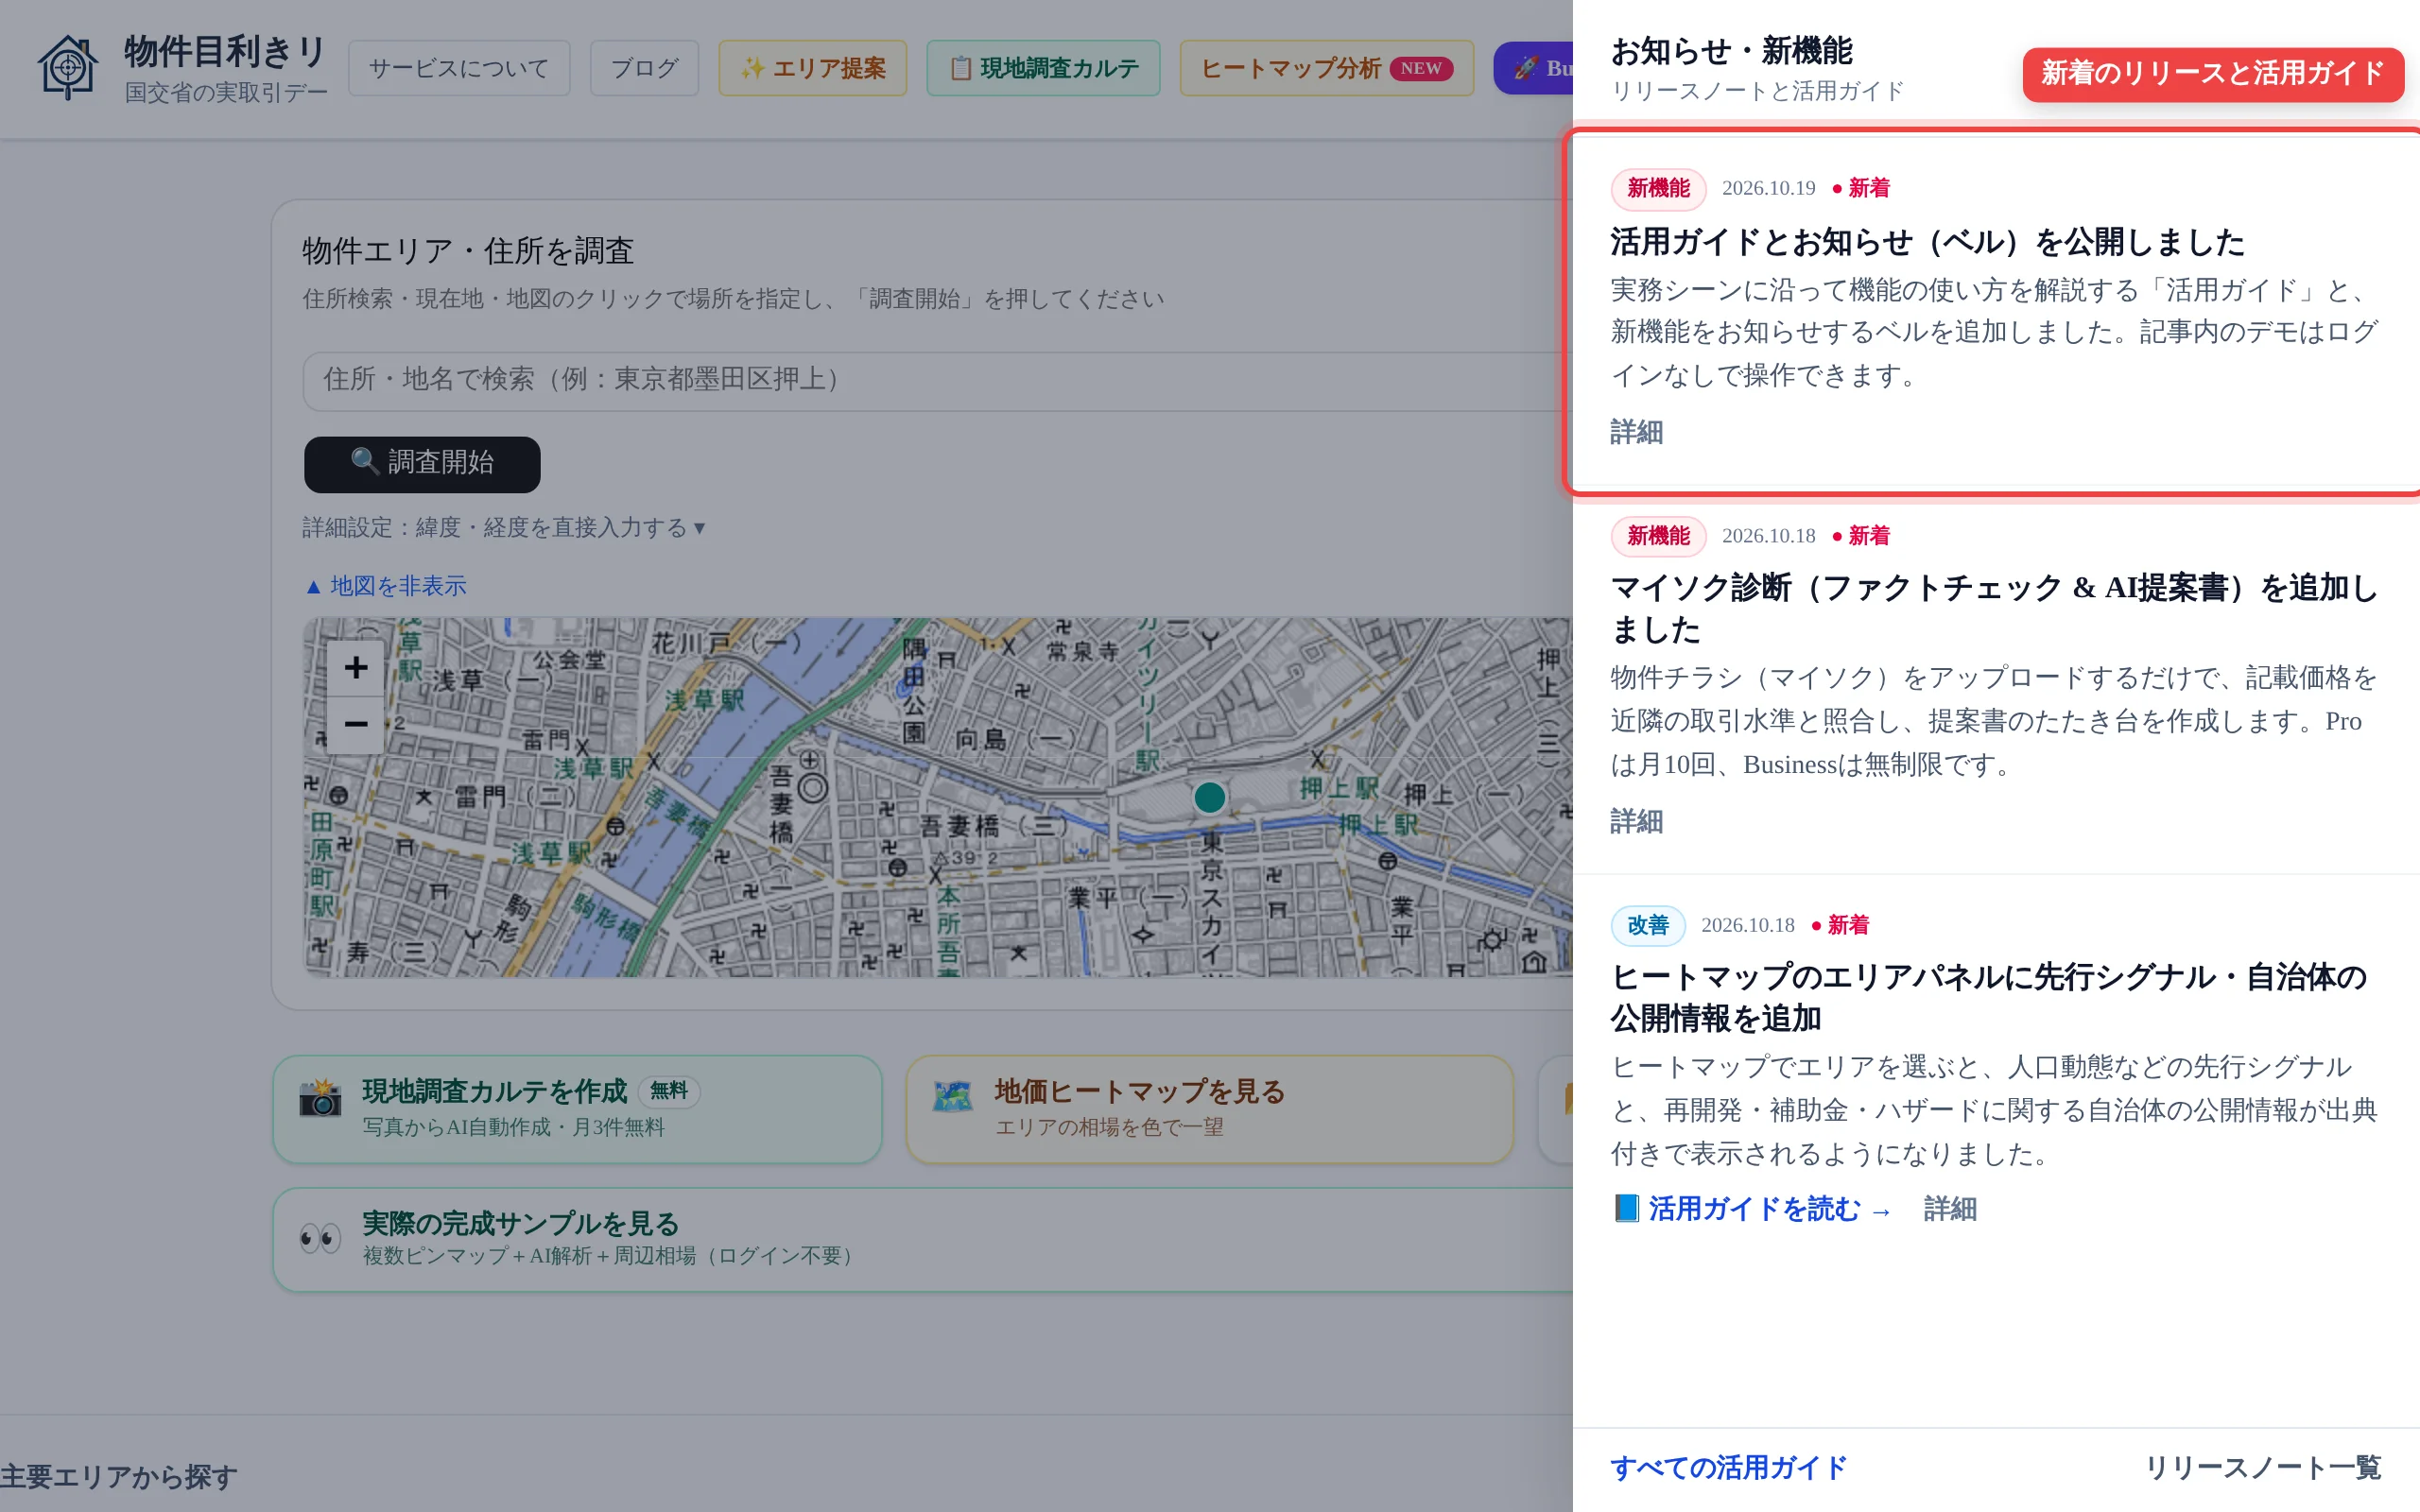Viewport: 2420px width, 1512px height.
Task: Open the マイソク診断 announcement title
Action: click(x=1994, y=608)
